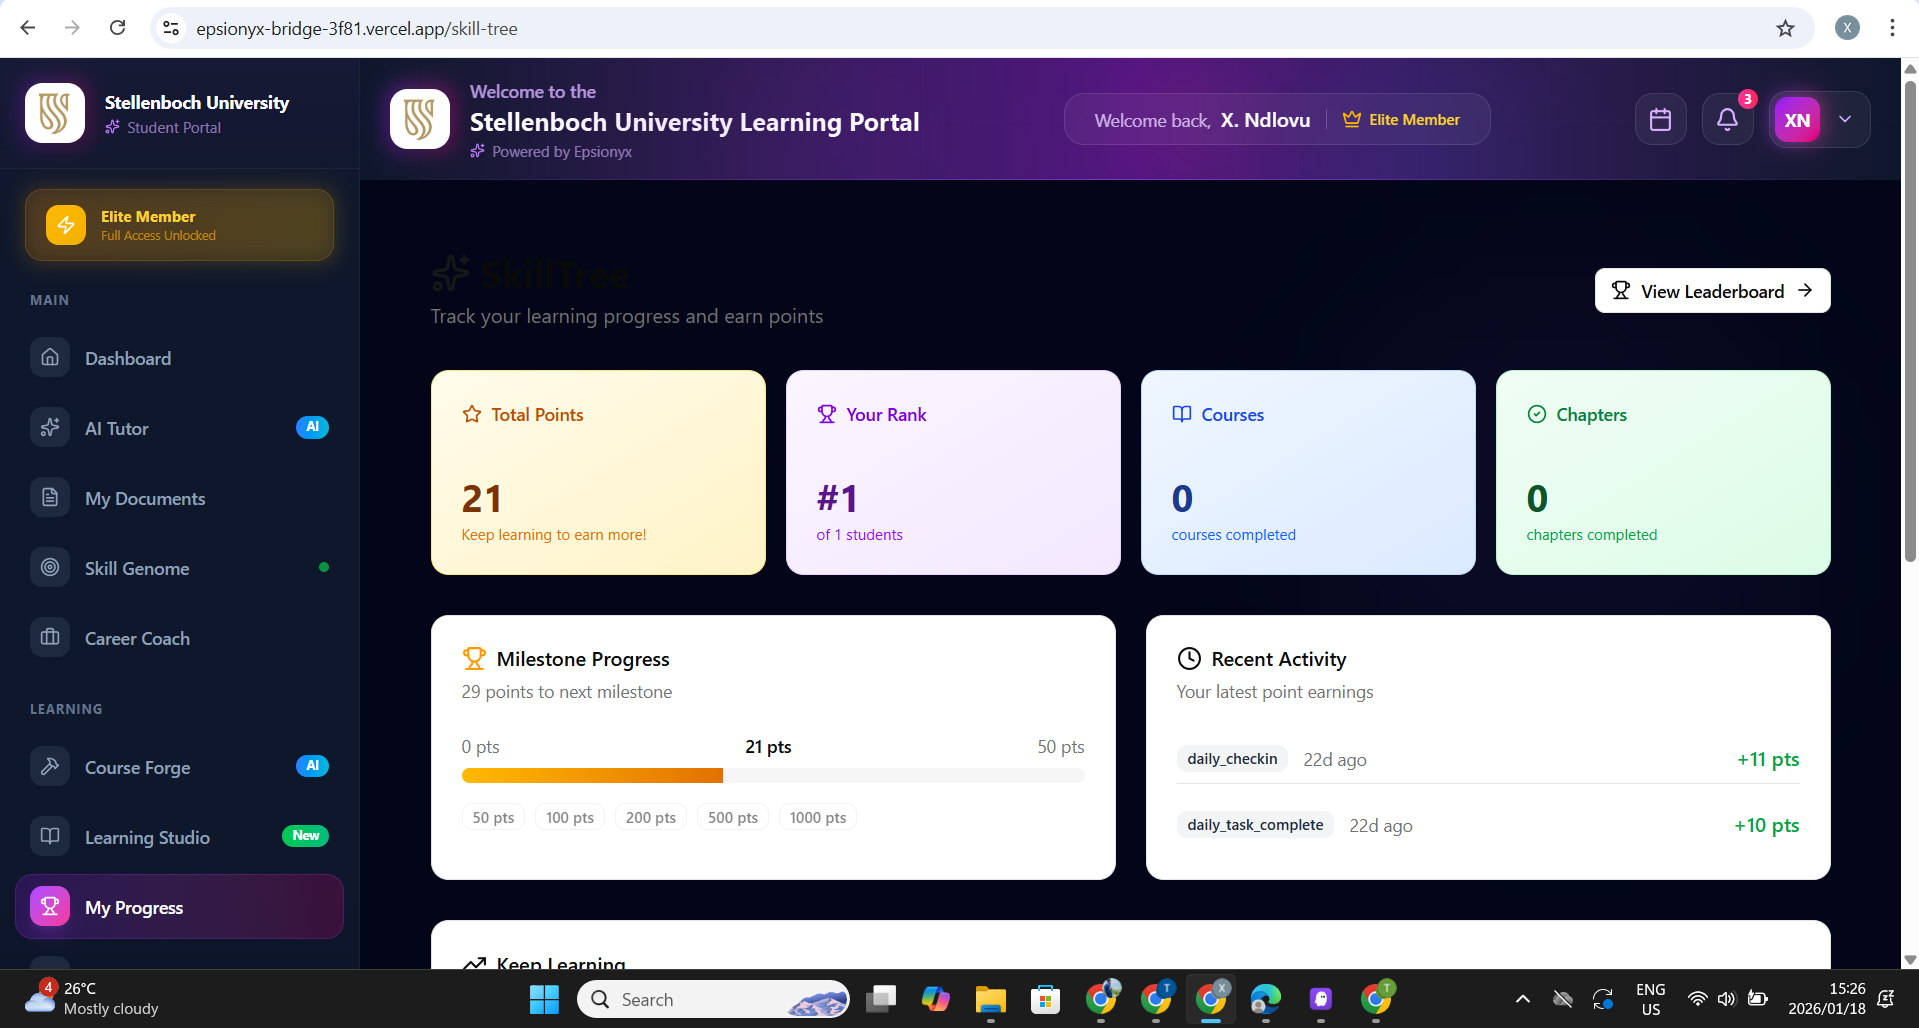Viewport: 1919px width, 1028px height.
Task: Click the 'Welcome back, X. Ndlovu' greeting
Action: click(x=1202, y=120)
